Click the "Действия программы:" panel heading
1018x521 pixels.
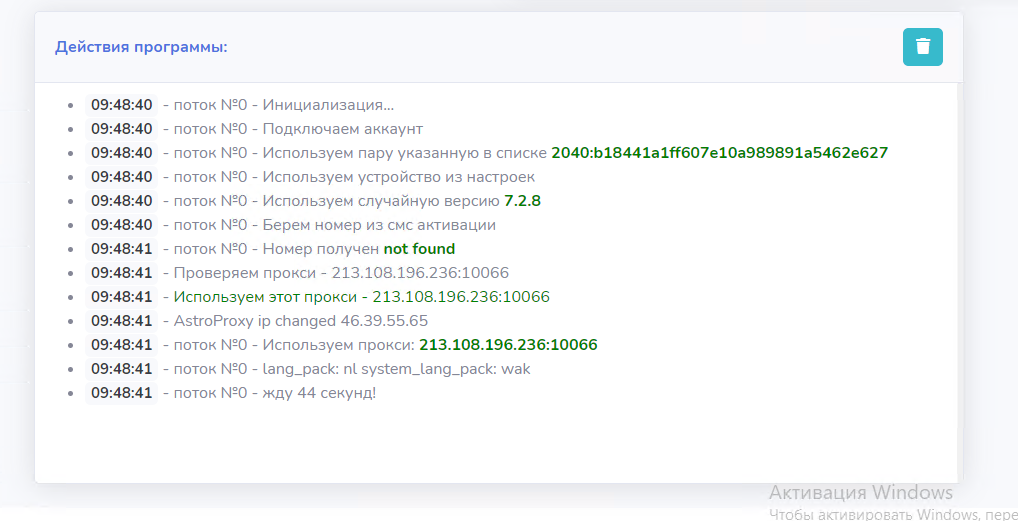141,47
